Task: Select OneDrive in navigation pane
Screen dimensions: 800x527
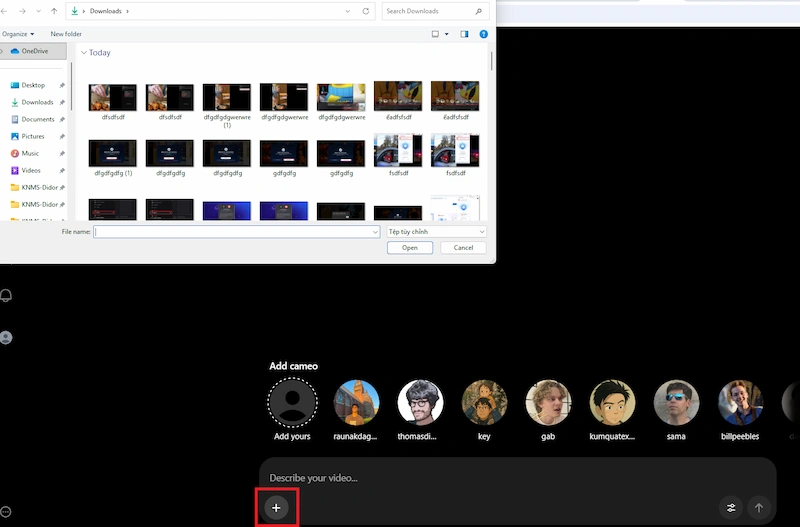Action: point(34,51)
